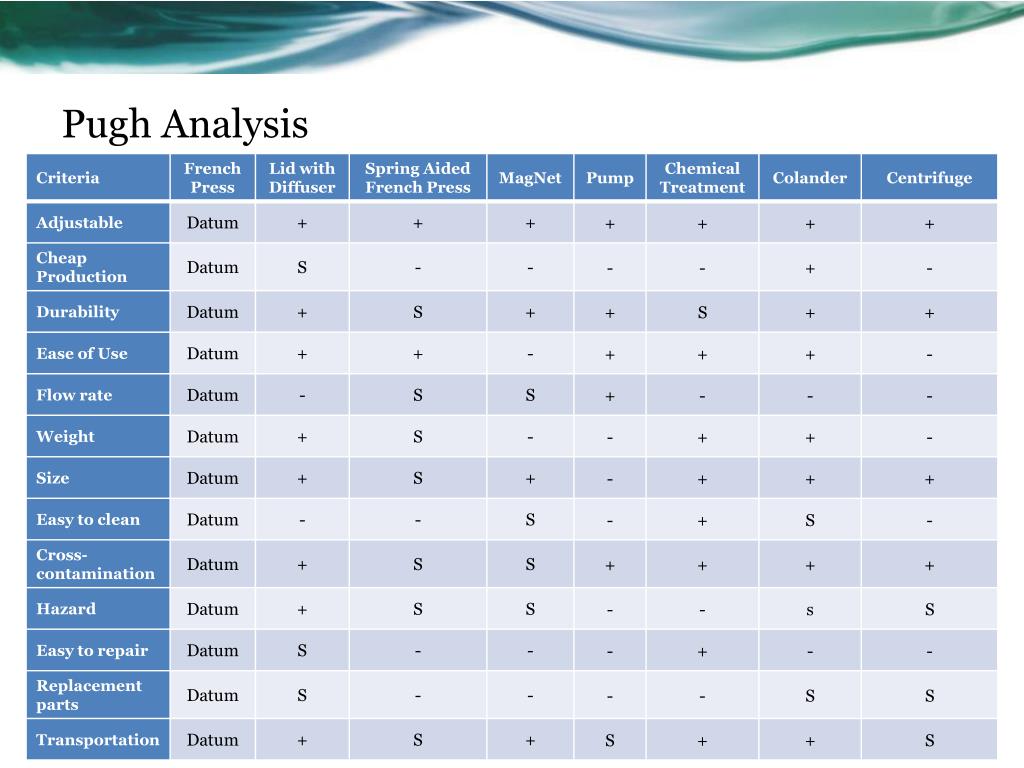The width and height of the screenshot is (1024, 768).
Task: Click "+" for Easy to repair under Chemical Treatment
Action: click(702, 652)
